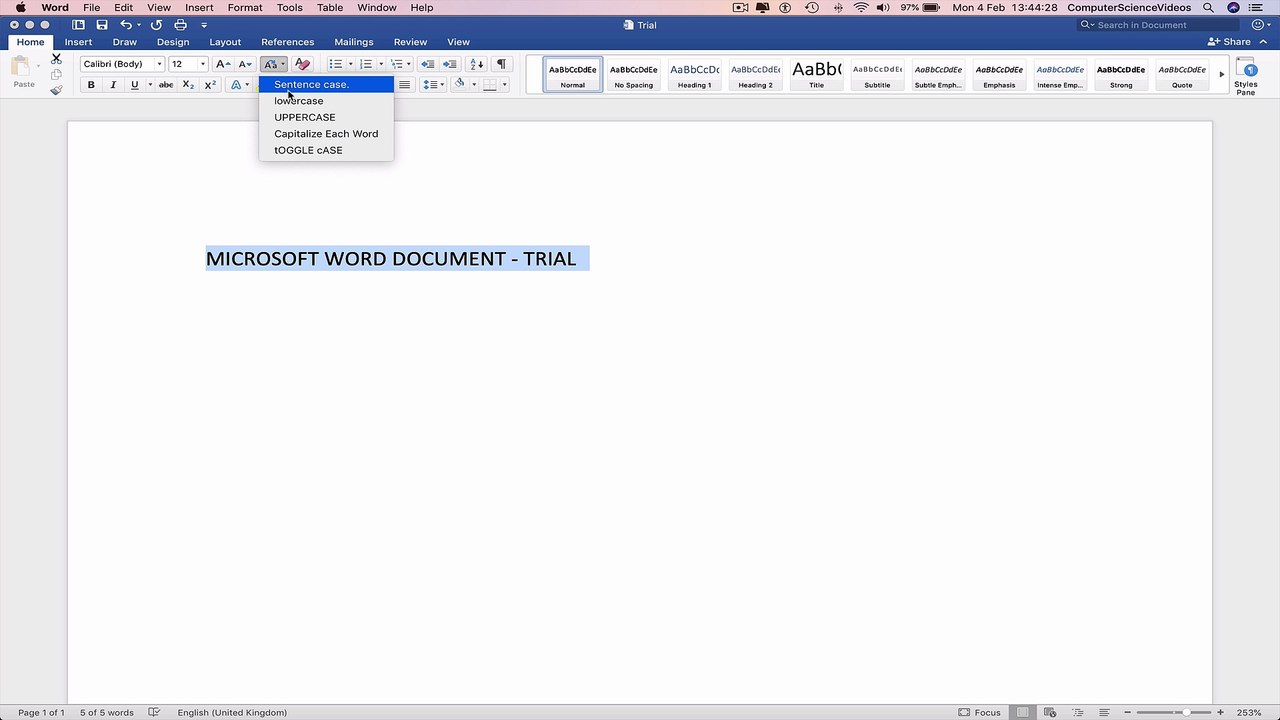
Task: Choose UPPERCASE menu option
Action: click(326, 117)
